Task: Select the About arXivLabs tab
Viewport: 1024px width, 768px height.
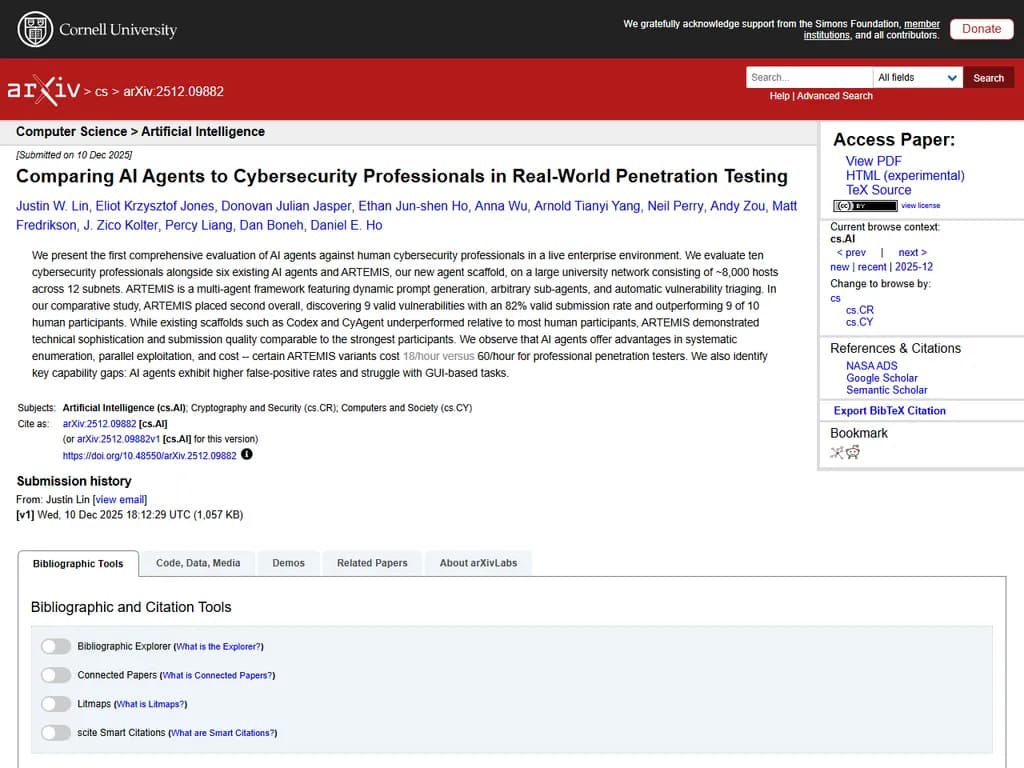Action: click(478, 563)
